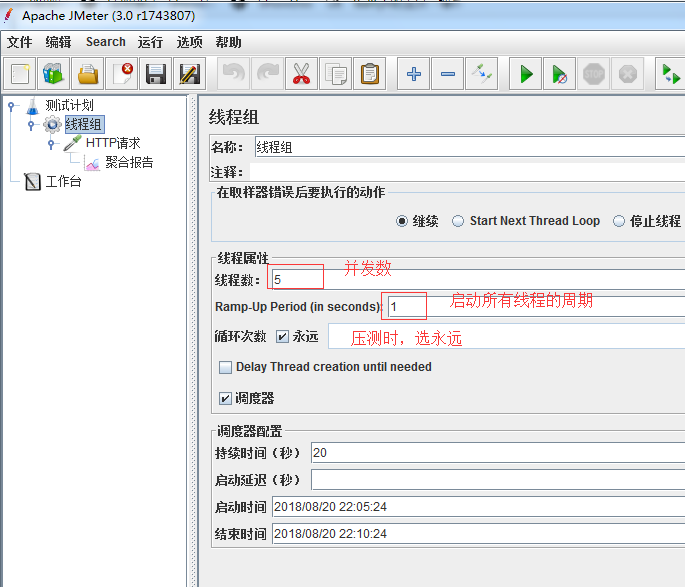This screenshot has width=685, height=587.
Task: Click the 线程组 gear icon
Action: [x=52, y=124]
